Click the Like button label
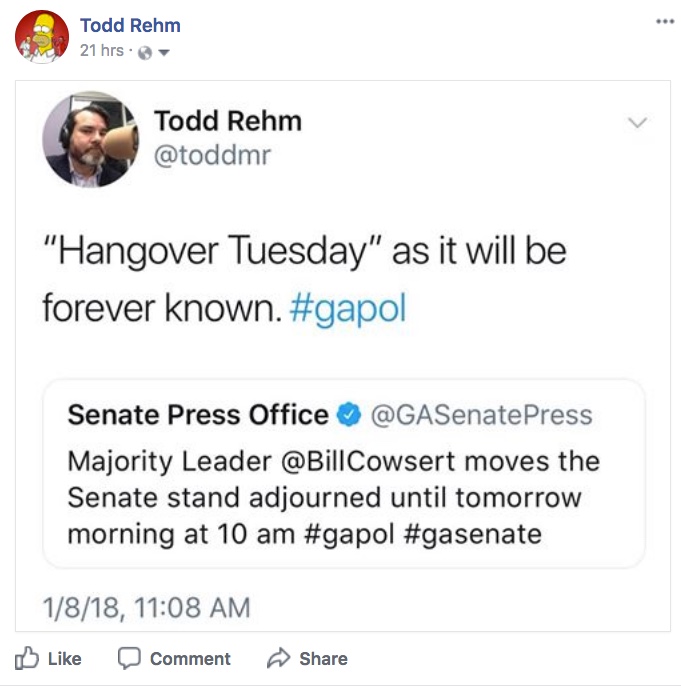The width and height of the screenshot is (681, 686). (x=64, y=658)
